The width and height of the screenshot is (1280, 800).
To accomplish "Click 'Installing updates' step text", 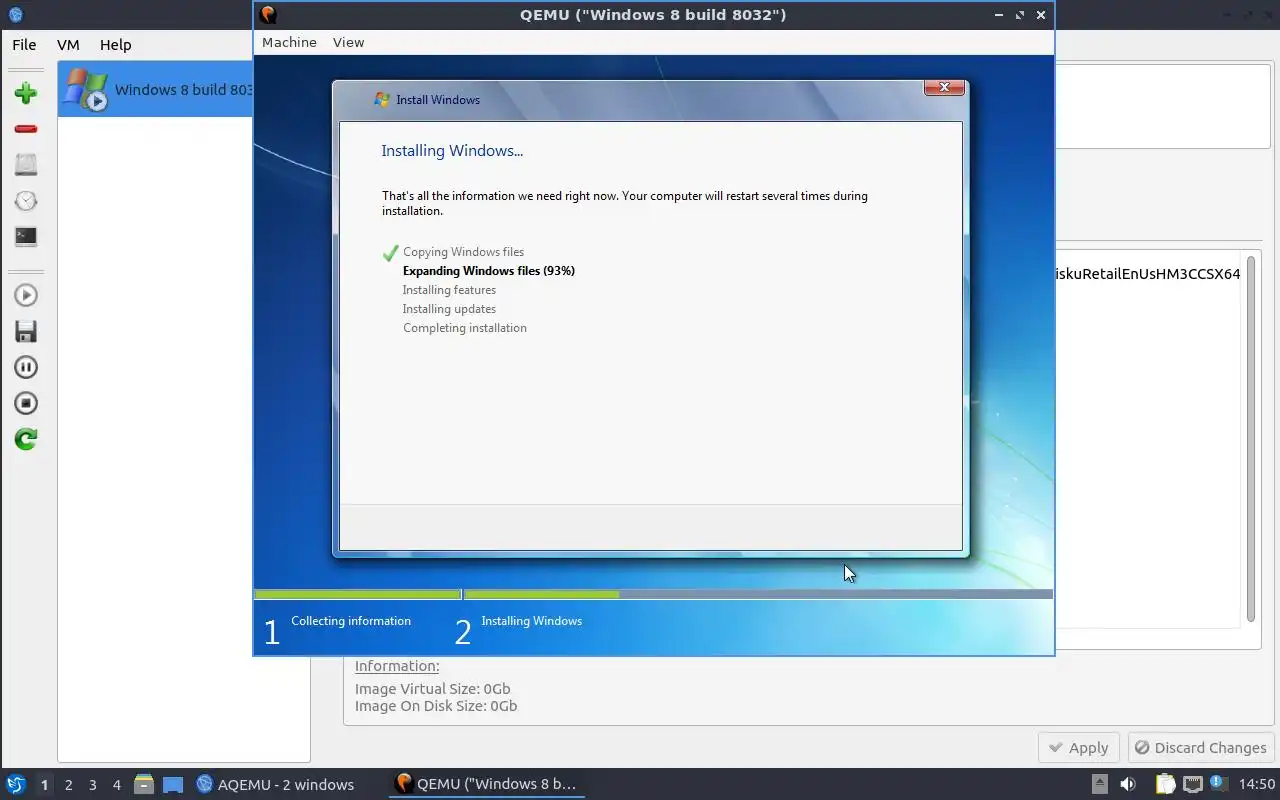I will [449, 309].
